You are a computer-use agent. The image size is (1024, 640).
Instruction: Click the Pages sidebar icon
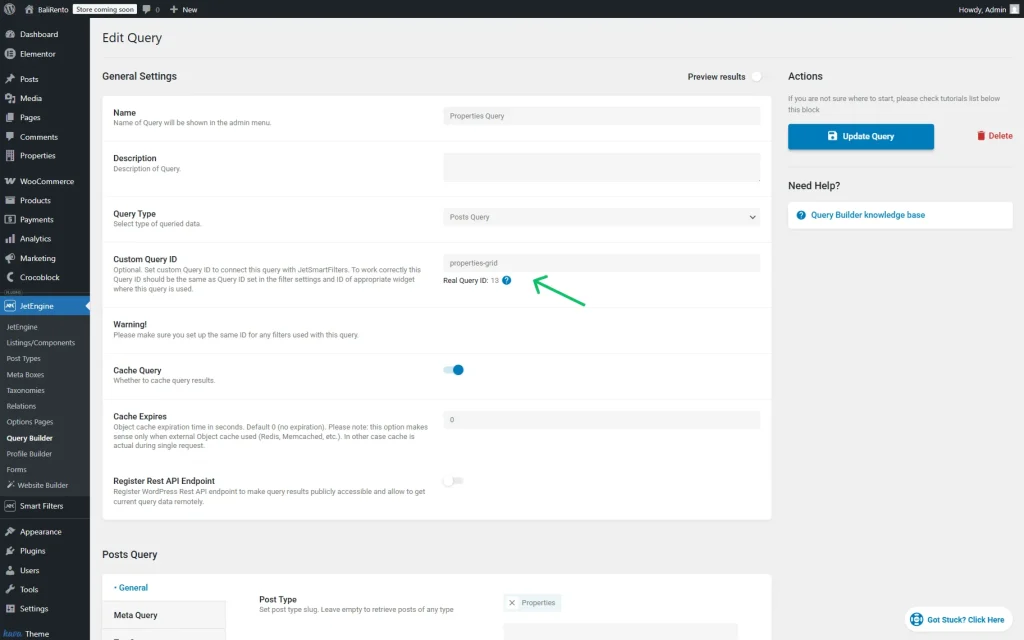(x=10, y=117)
